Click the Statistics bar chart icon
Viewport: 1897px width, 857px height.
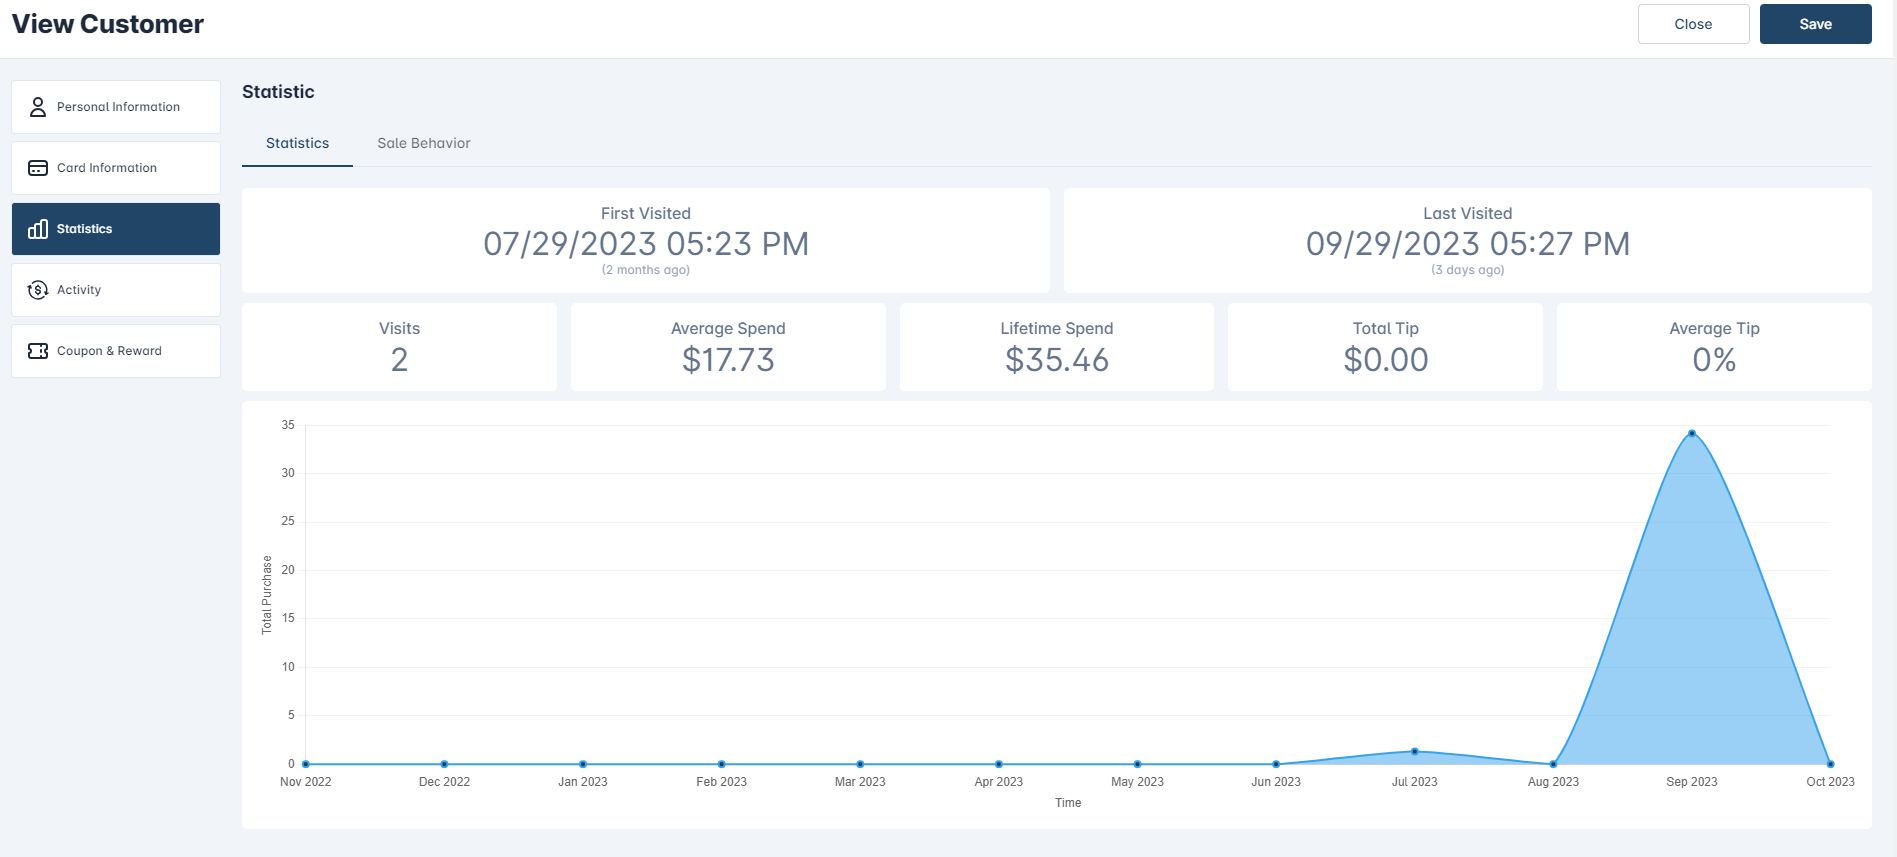coord(38,229)
